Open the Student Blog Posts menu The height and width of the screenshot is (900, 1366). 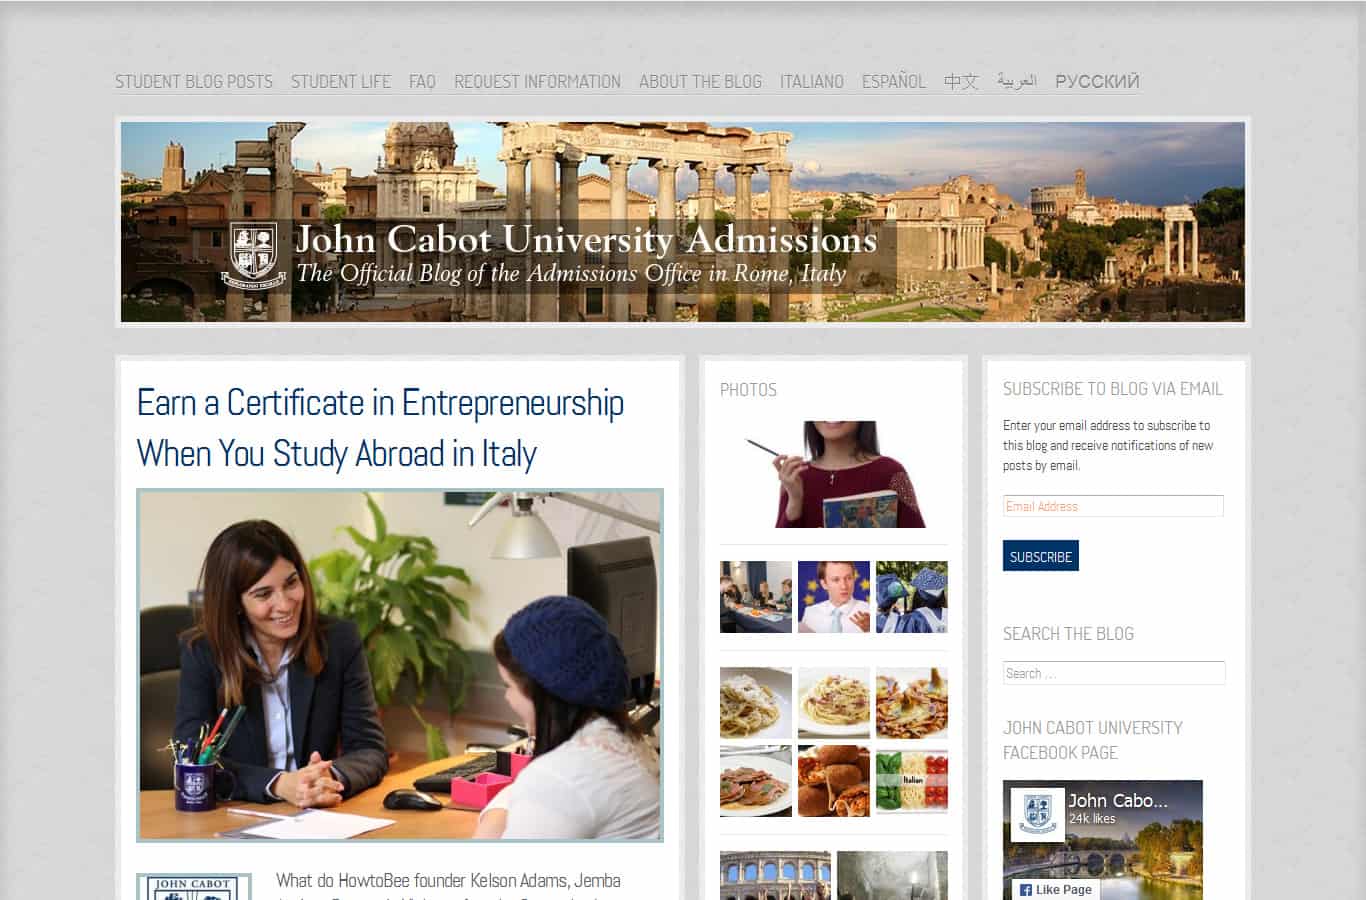coord(194,82)
